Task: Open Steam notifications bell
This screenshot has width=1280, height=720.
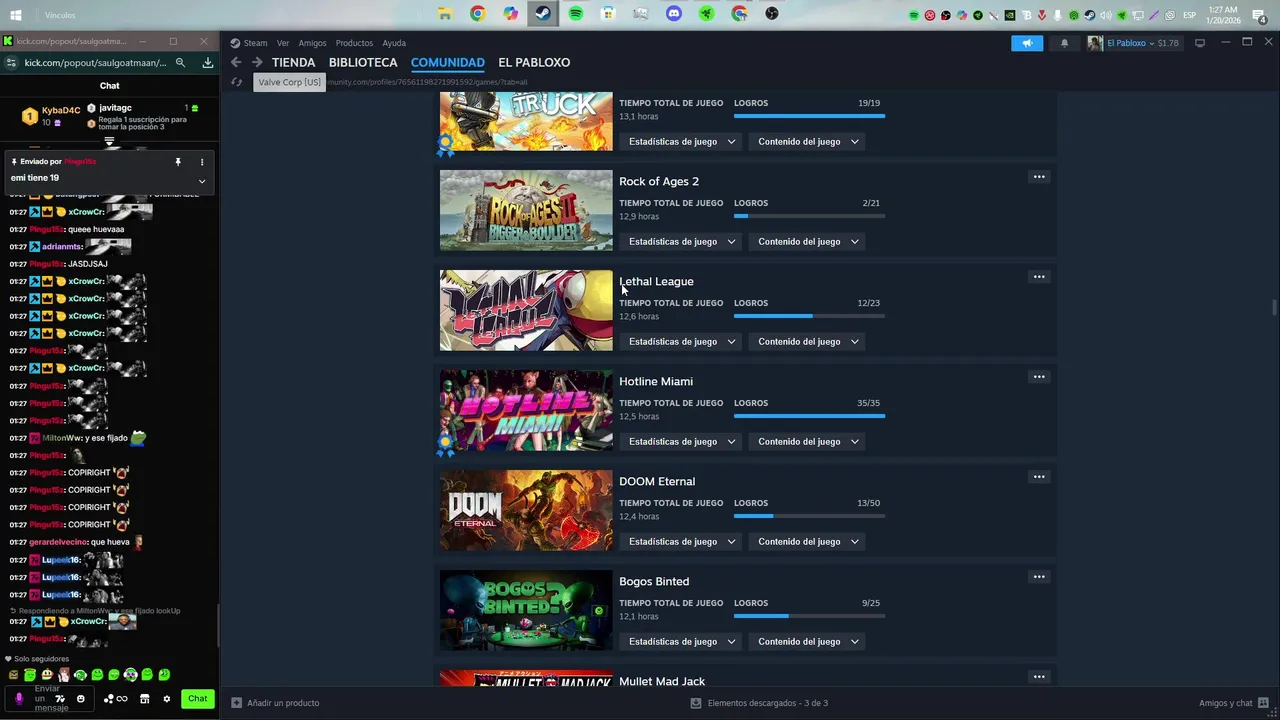Action: coord(1064,43)
